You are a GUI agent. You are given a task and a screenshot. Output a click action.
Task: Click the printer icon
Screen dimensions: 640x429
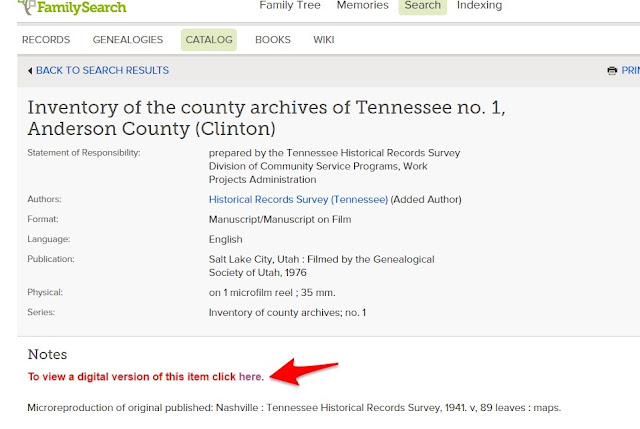[x=612, y=71]
